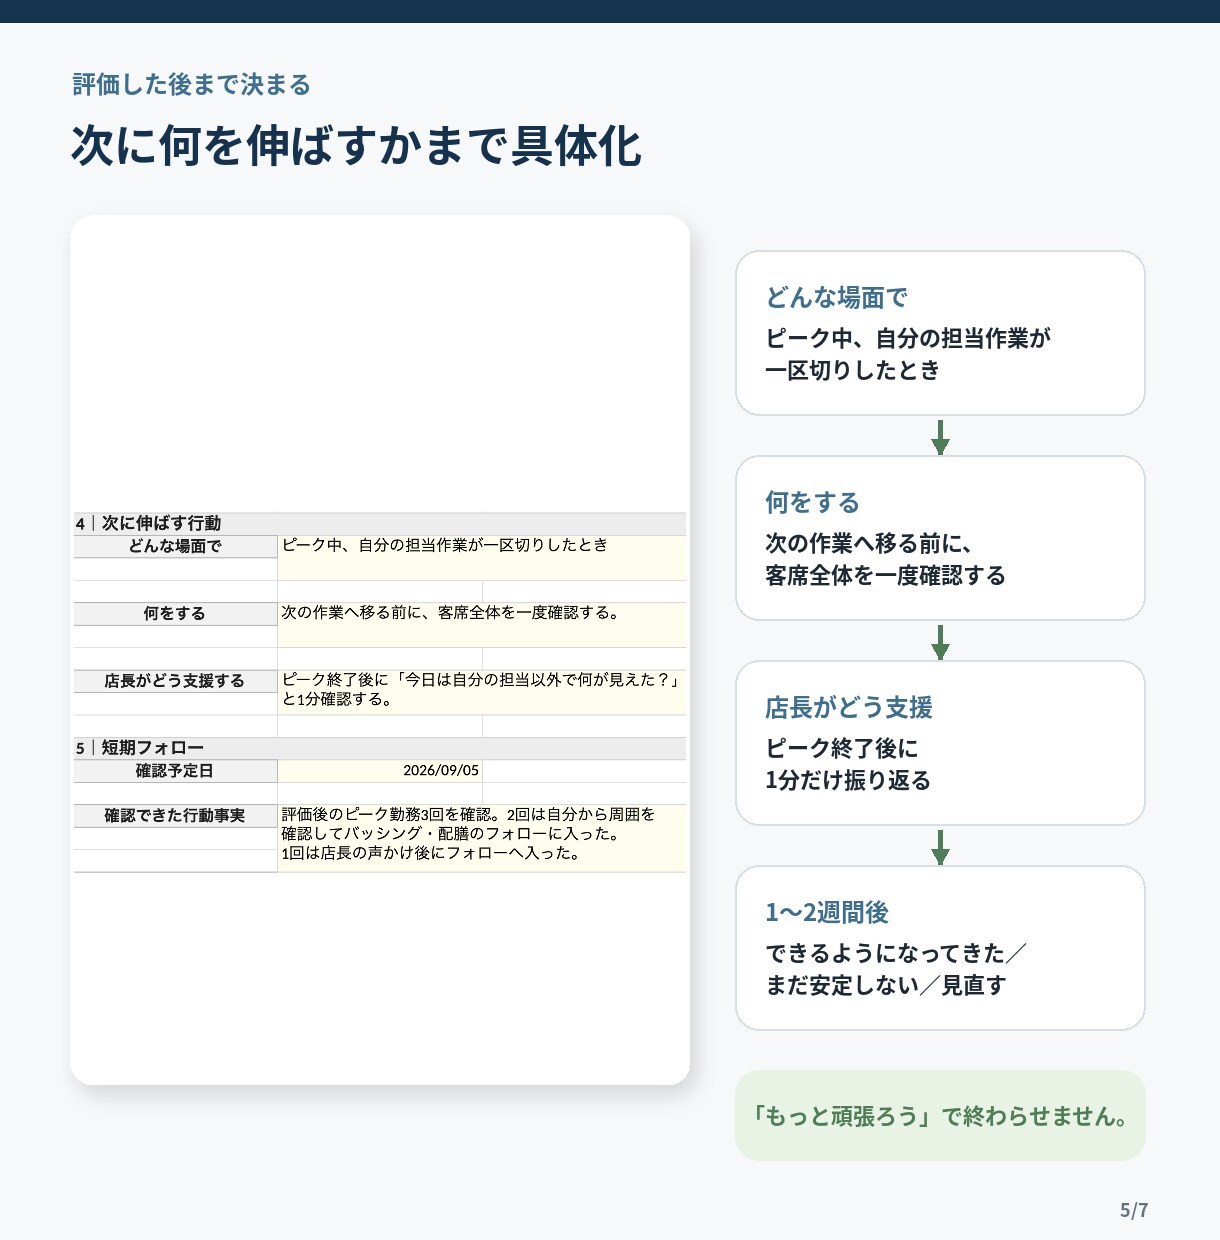Click card text できるようになってきた／まだ安定しない／見直す
1220x1240 pixels.
click(896, 969)
